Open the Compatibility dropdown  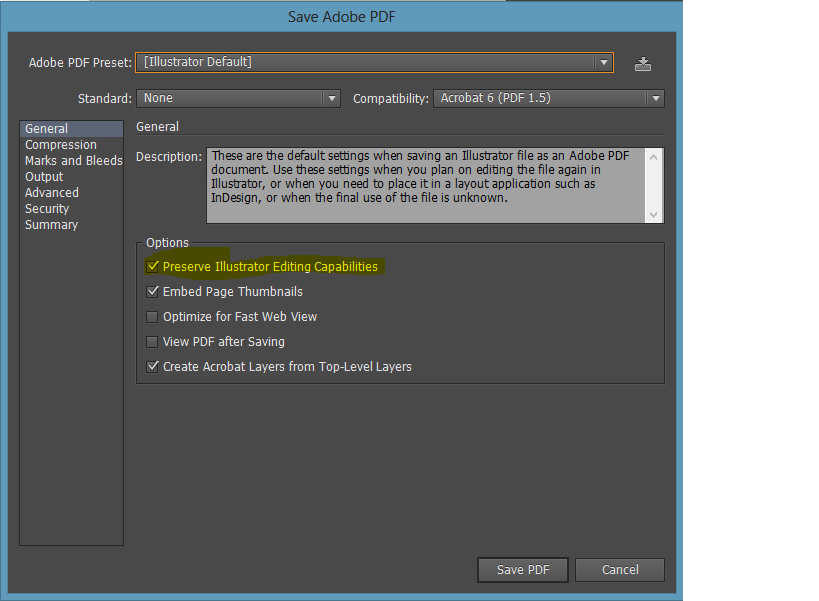tap(549, 98)
